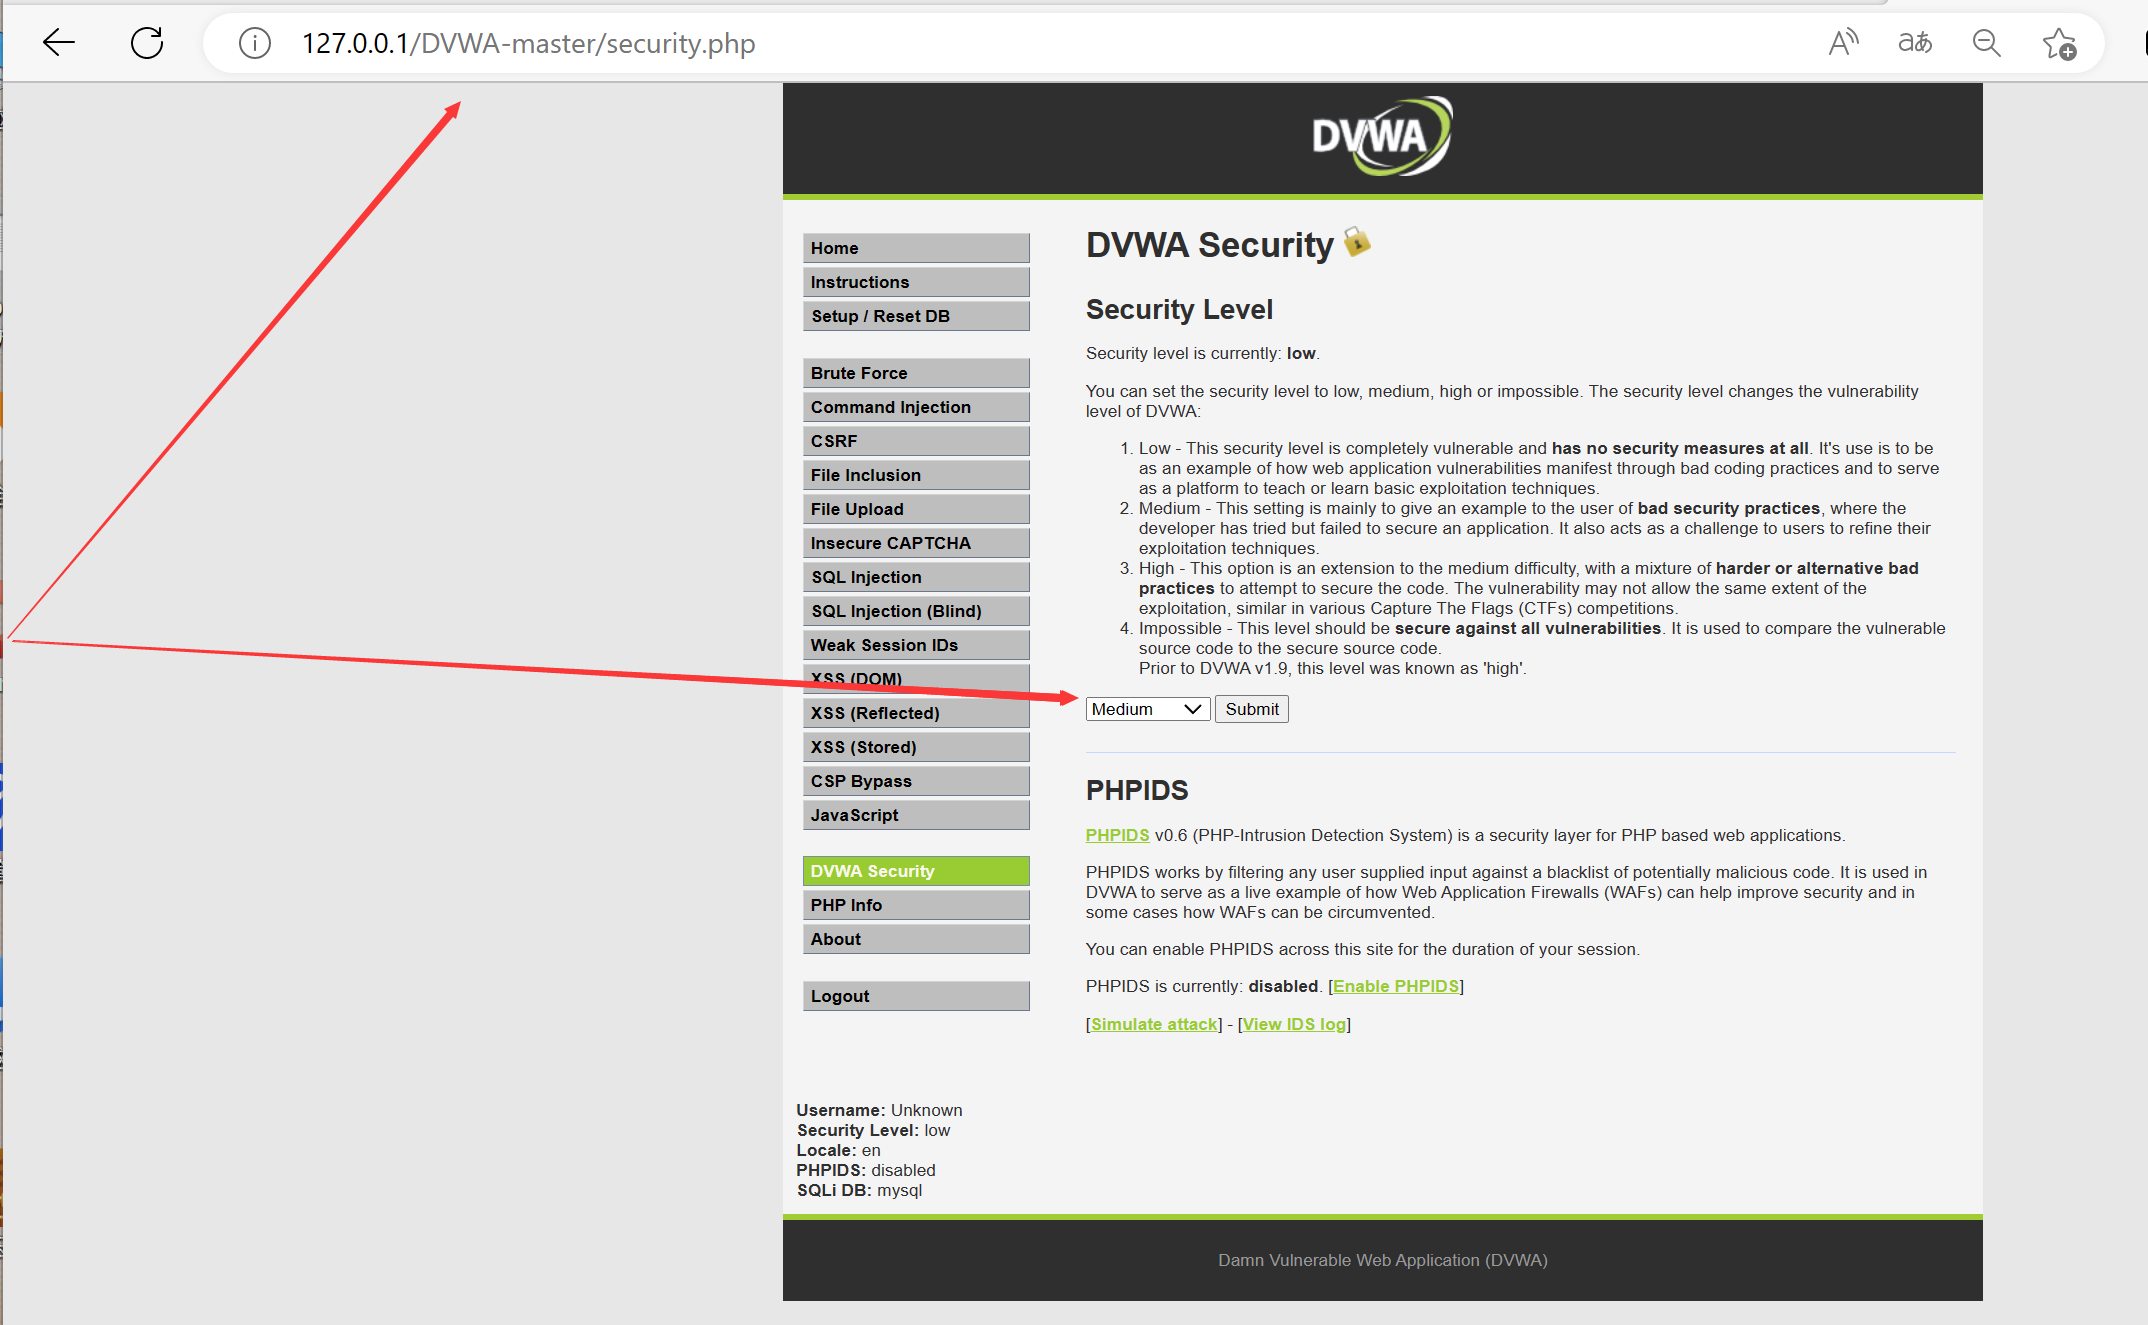Open the read aloud icon
The height and width of the screenshot is (1325, 2148).
1842,43
